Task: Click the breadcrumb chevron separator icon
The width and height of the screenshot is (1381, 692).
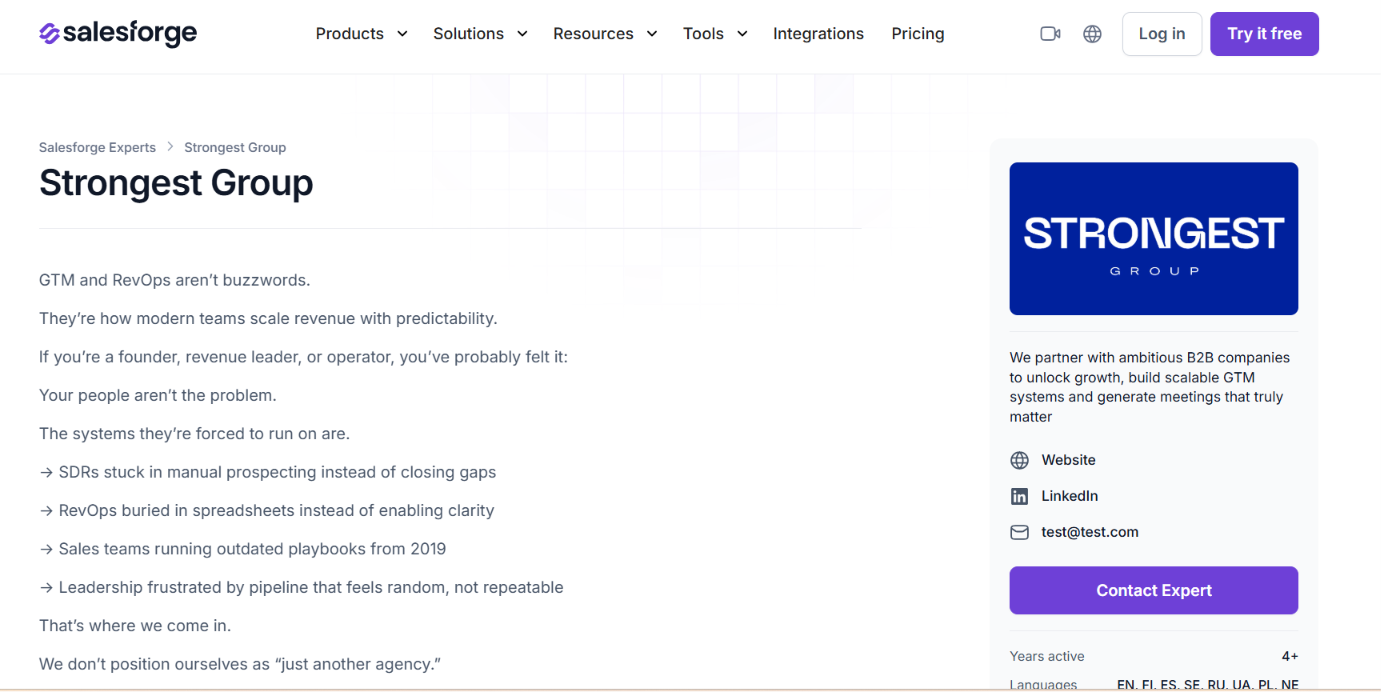Action: click(170, 147)
